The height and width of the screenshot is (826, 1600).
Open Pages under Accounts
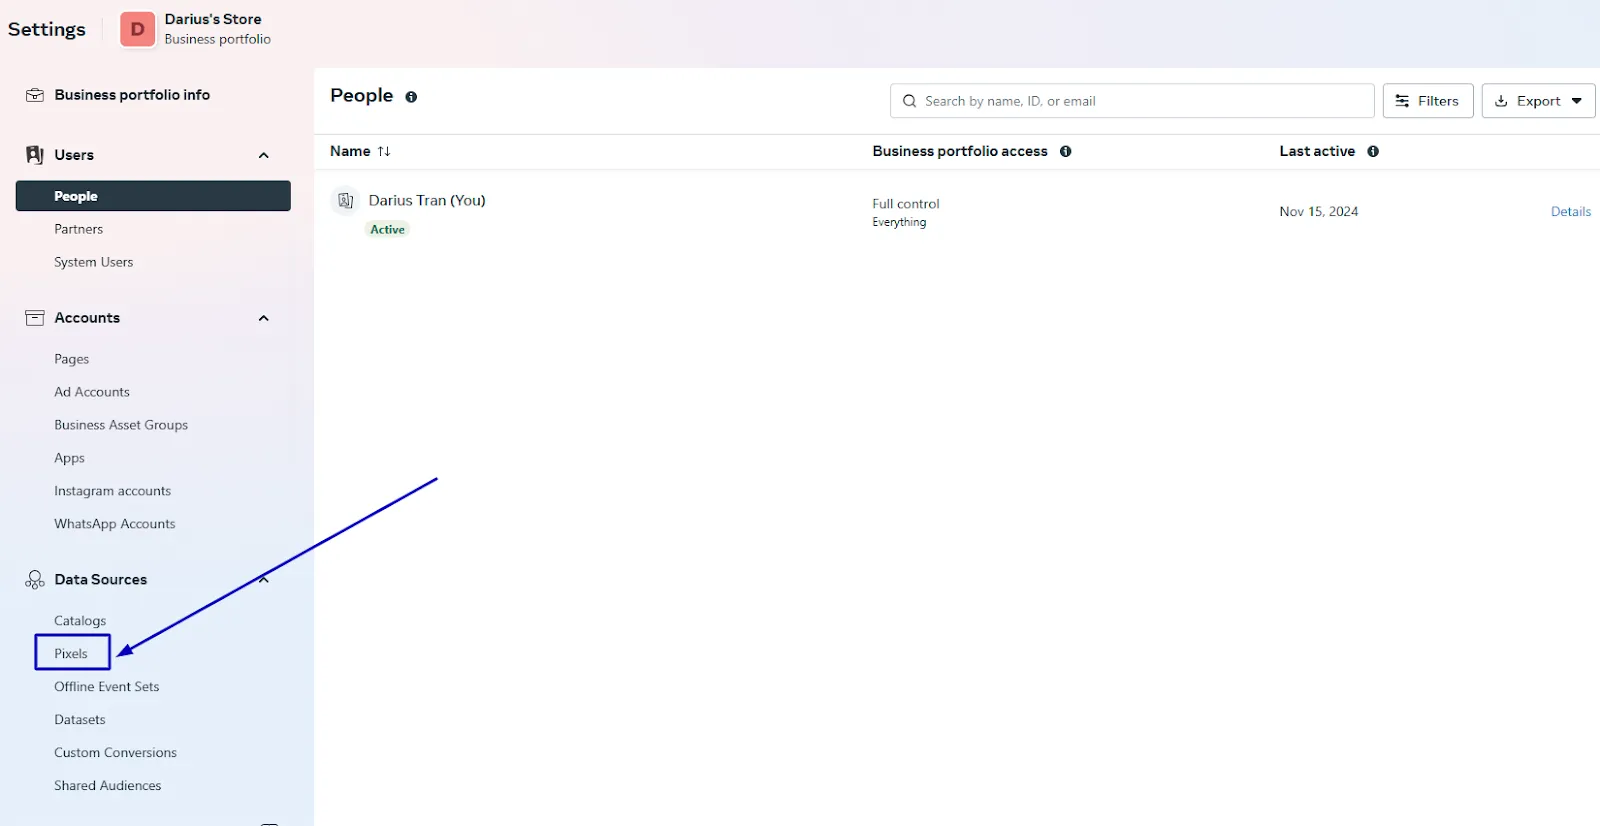72,359
